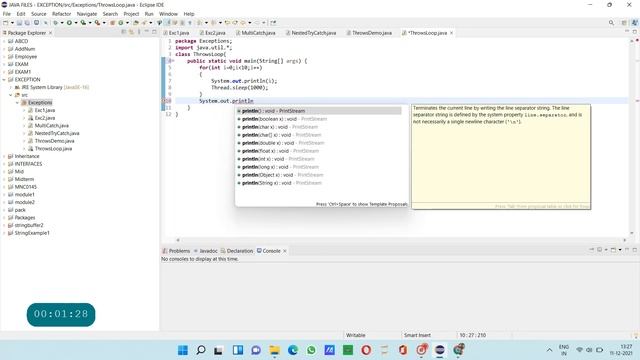This screenshot has width=640, height=360.
Task: Click the Open Perspective icon
Action: [x=624, y=23]
